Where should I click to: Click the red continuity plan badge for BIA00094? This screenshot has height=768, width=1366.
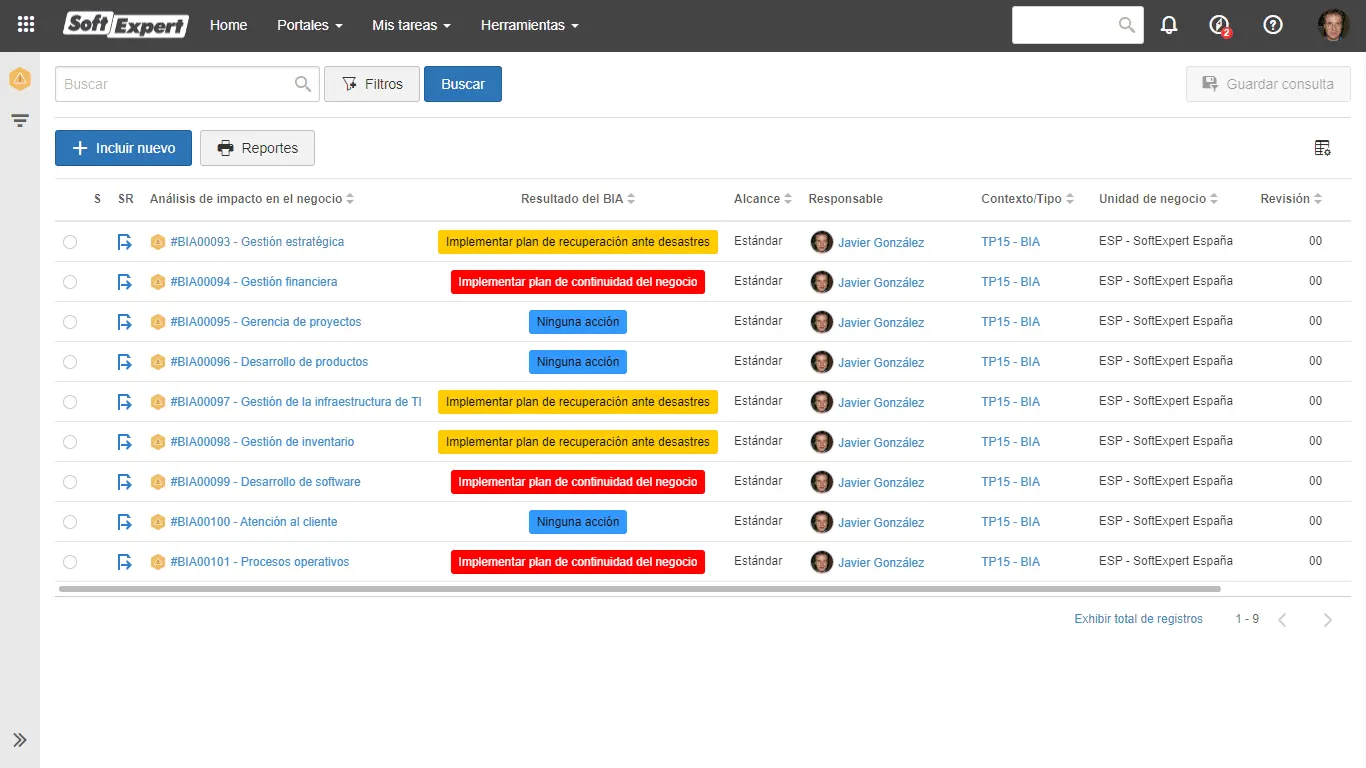(x=578, y=282)
